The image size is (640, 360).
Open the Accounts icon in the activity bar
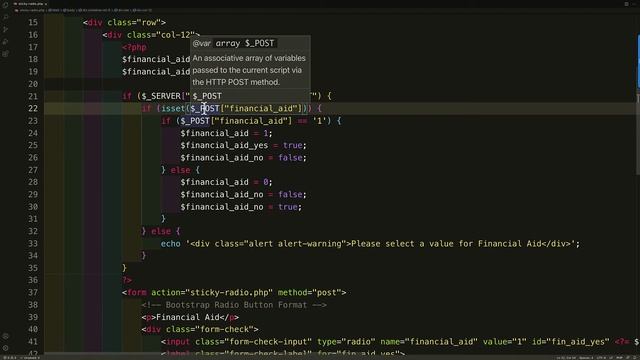coord(5,336)
